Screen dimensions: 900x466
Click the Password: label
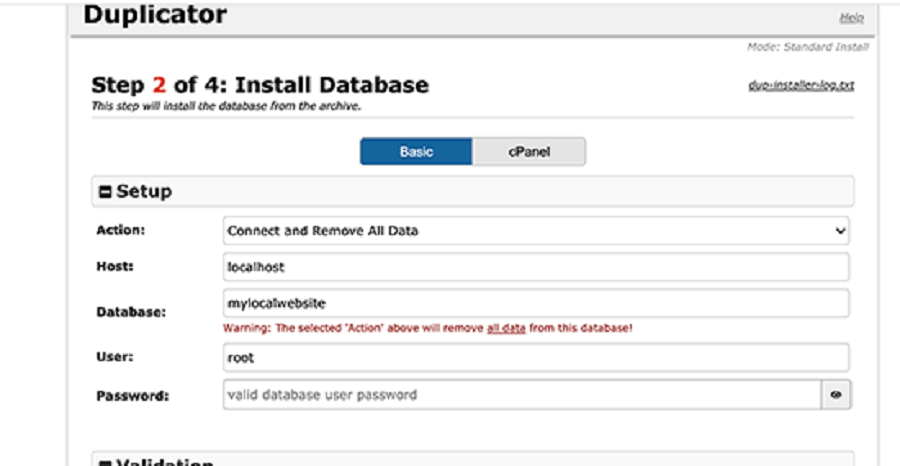tap(133, 396)
